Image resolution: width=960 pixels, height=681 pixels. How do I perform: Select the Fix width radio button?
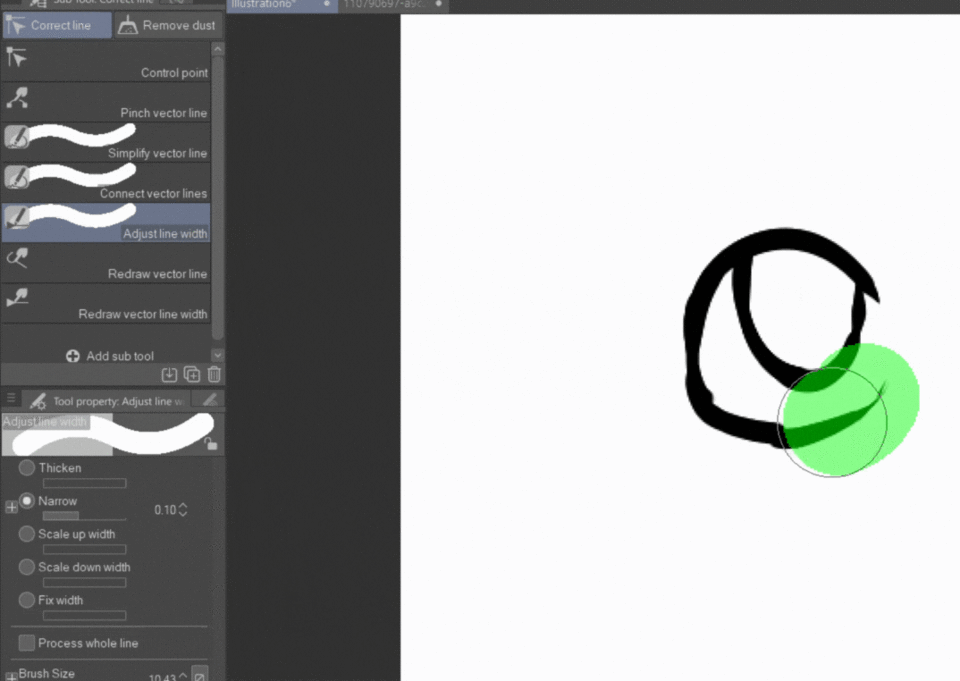[x=26, y=600]
